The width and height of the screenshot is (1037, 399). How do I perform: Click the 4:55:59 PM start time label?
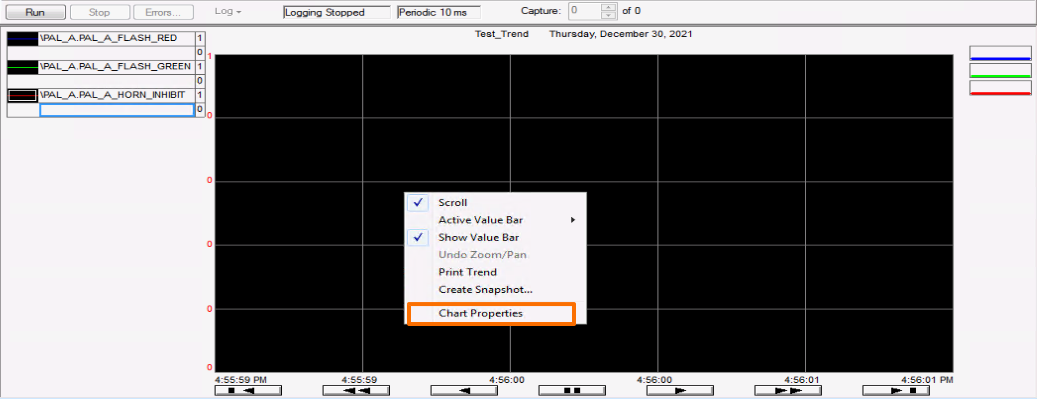point(241,380)
